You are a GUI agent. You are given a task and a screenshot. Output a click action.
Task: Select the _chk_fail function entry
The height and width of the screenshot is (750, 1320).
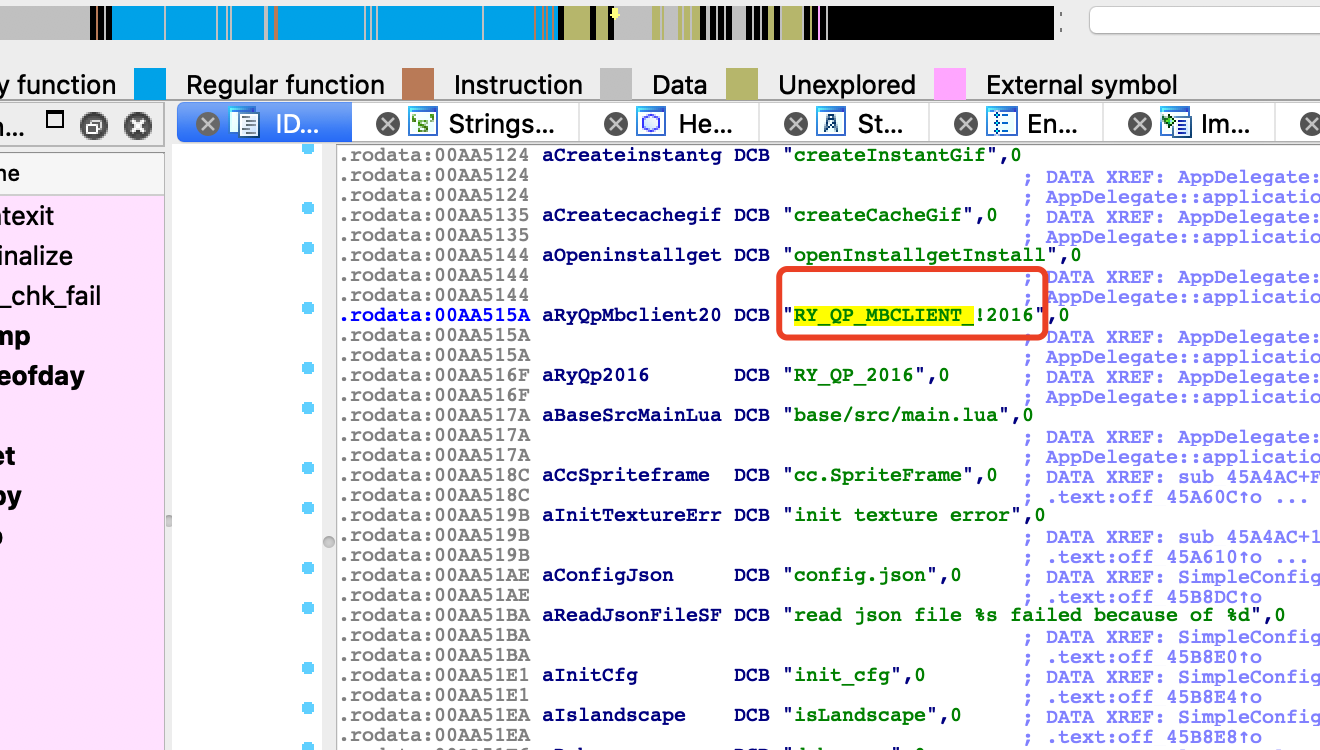click(50, 296)
